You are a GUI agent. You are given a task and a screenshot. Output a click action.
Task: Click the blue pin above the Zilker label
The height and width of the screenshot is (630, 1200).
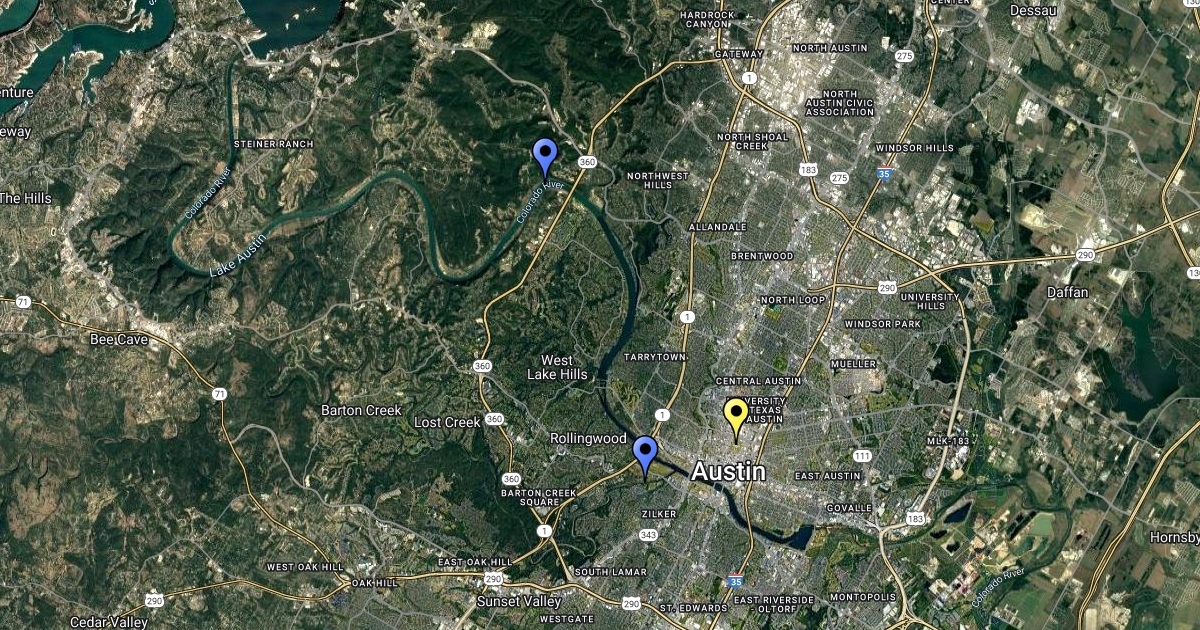click(x=645, y=457)
